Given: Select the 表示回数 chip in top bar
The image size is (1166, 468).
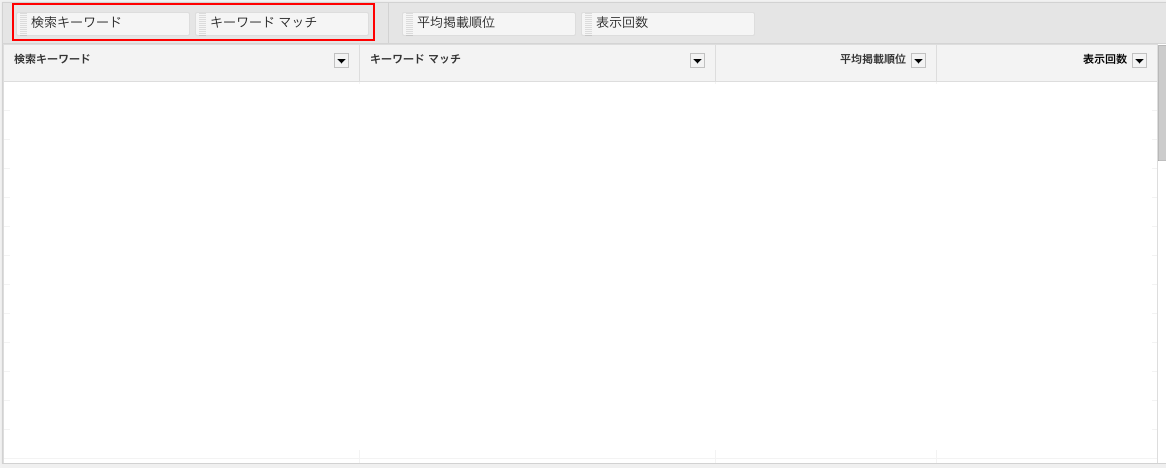Looking at the screenshot, I should 668,24.
